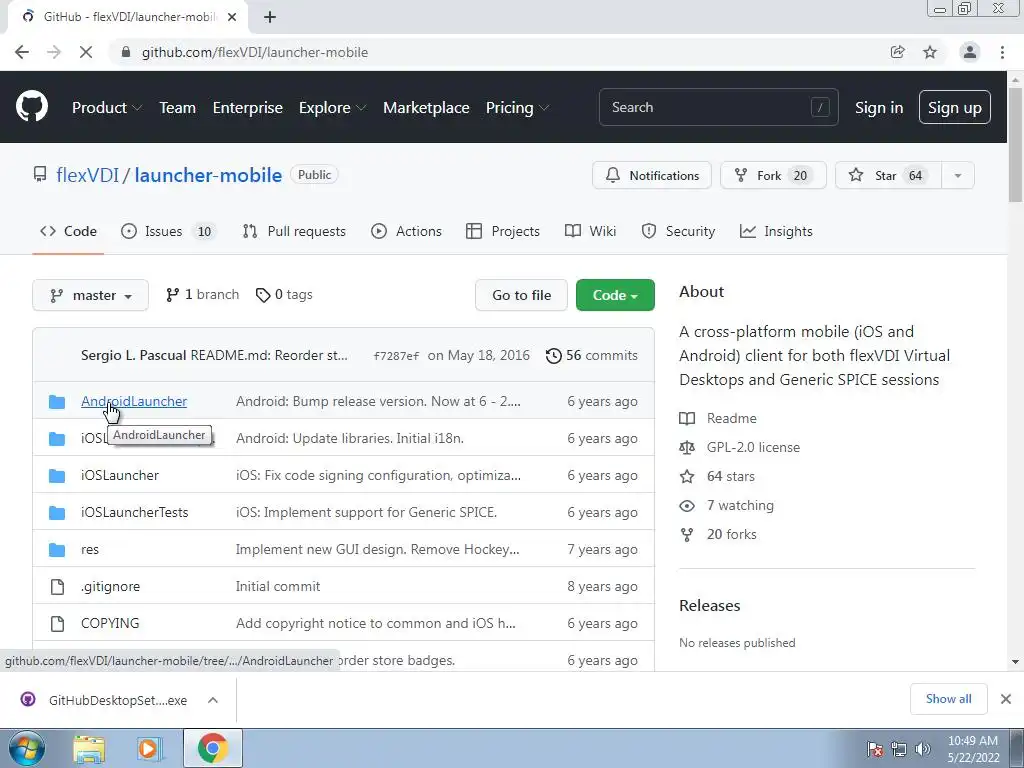
Task: Click the GPL-2.0 license scale icon
Action: point(687,447)
